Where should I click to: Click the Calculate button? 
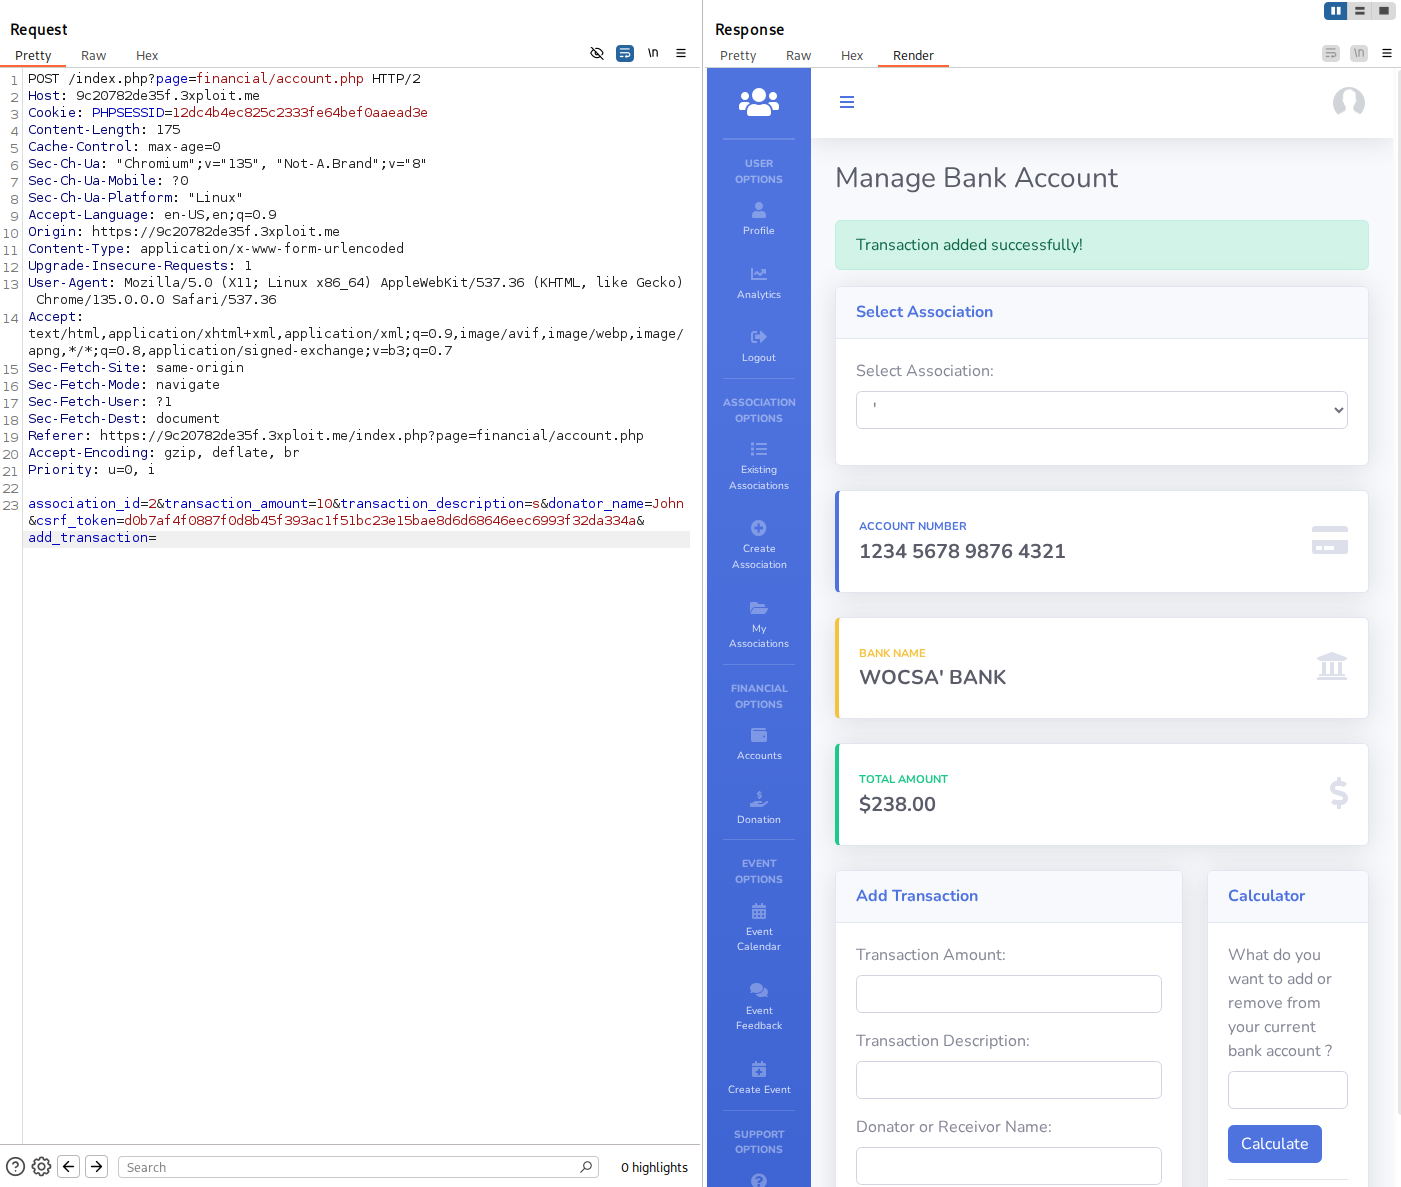point(1274,1144)
